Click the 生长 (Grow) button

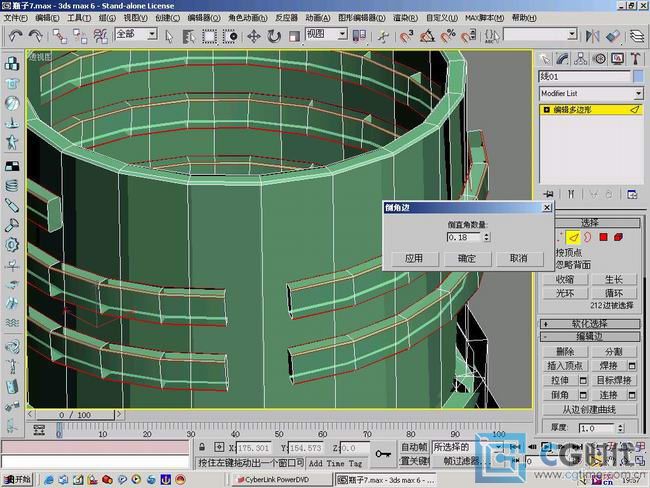614,279
